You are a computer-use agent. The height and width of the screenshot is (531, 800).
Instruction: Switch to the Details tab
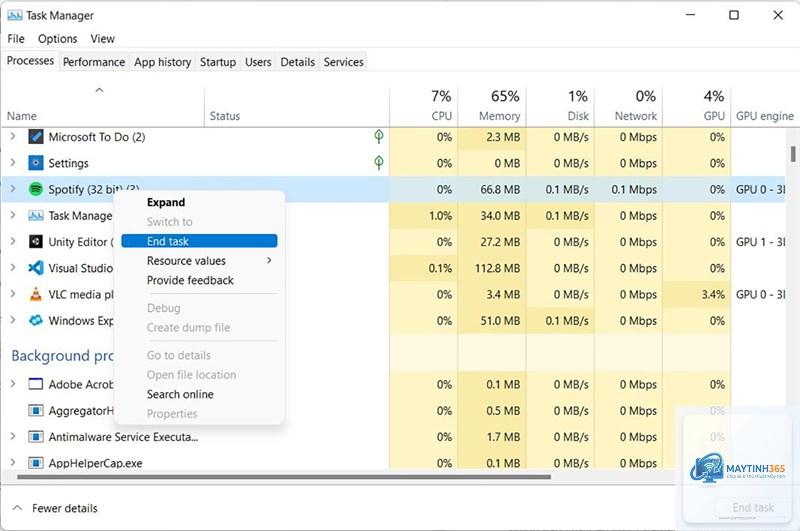(x=297, y=62)
